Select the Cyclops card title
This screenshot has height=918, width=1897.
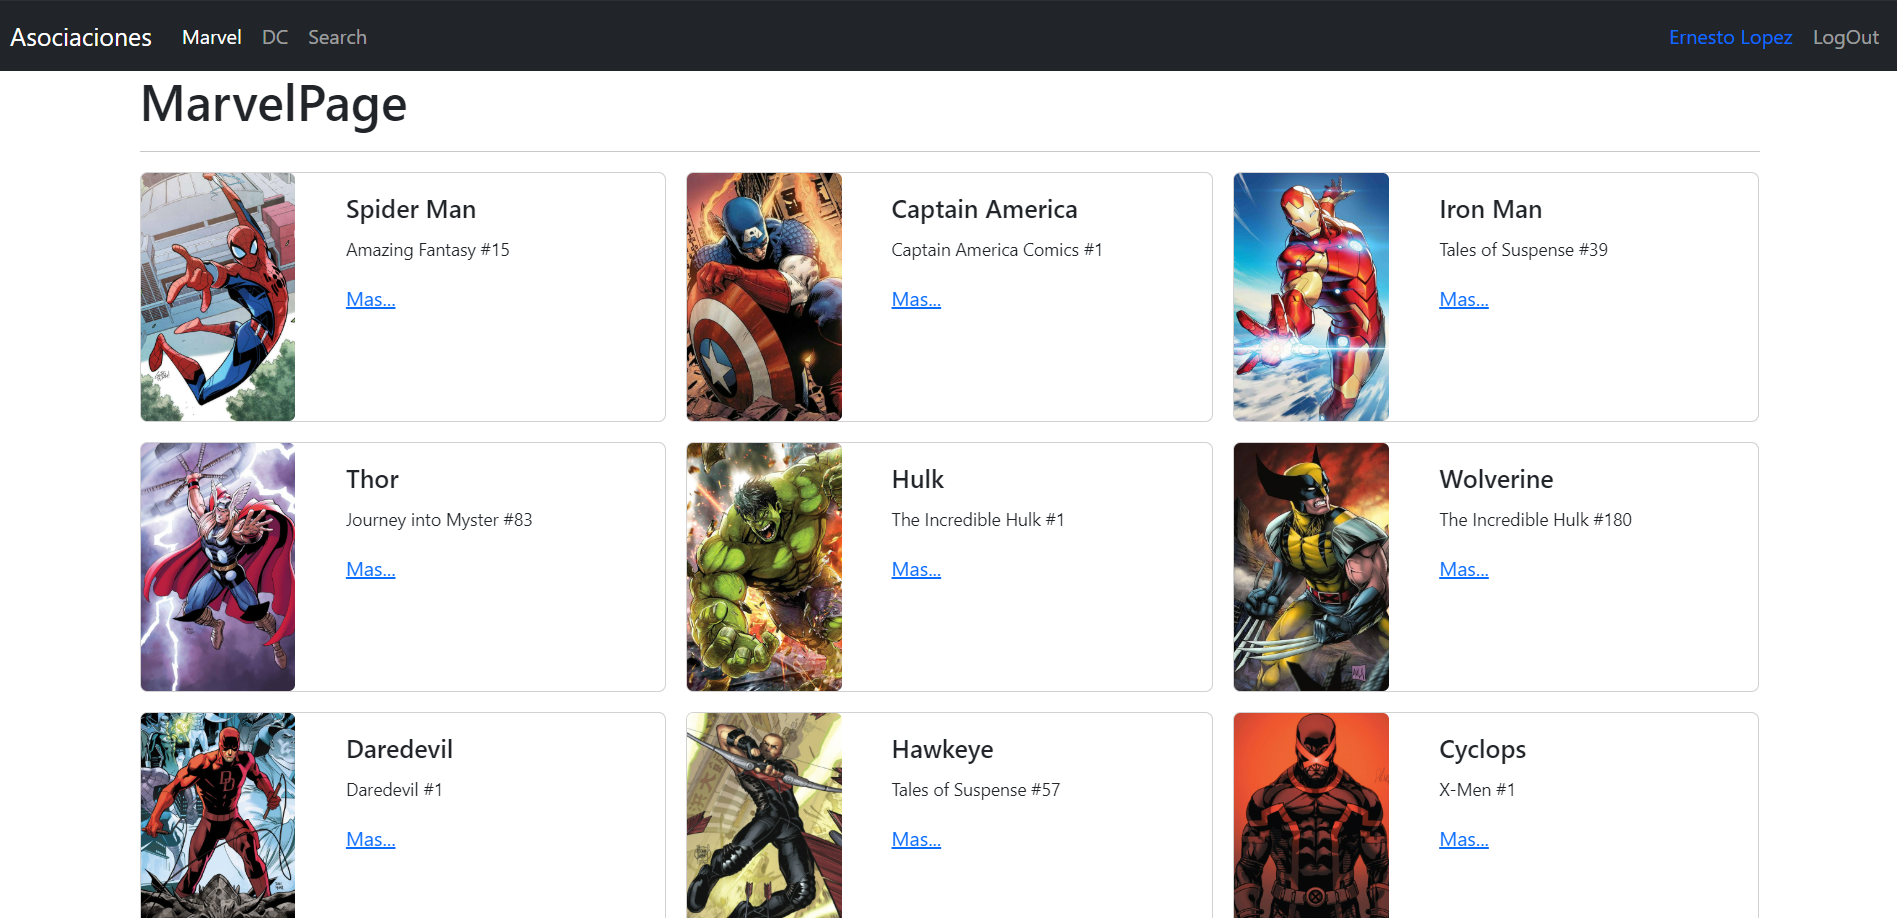click(x=1482, y=749)
